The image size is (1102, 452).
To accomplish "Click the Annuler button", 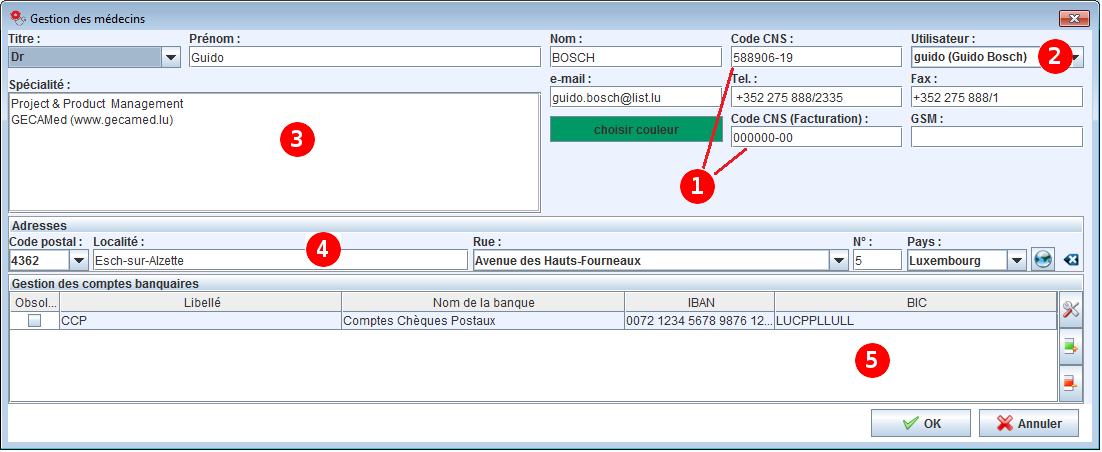I will pos(1027,423).
